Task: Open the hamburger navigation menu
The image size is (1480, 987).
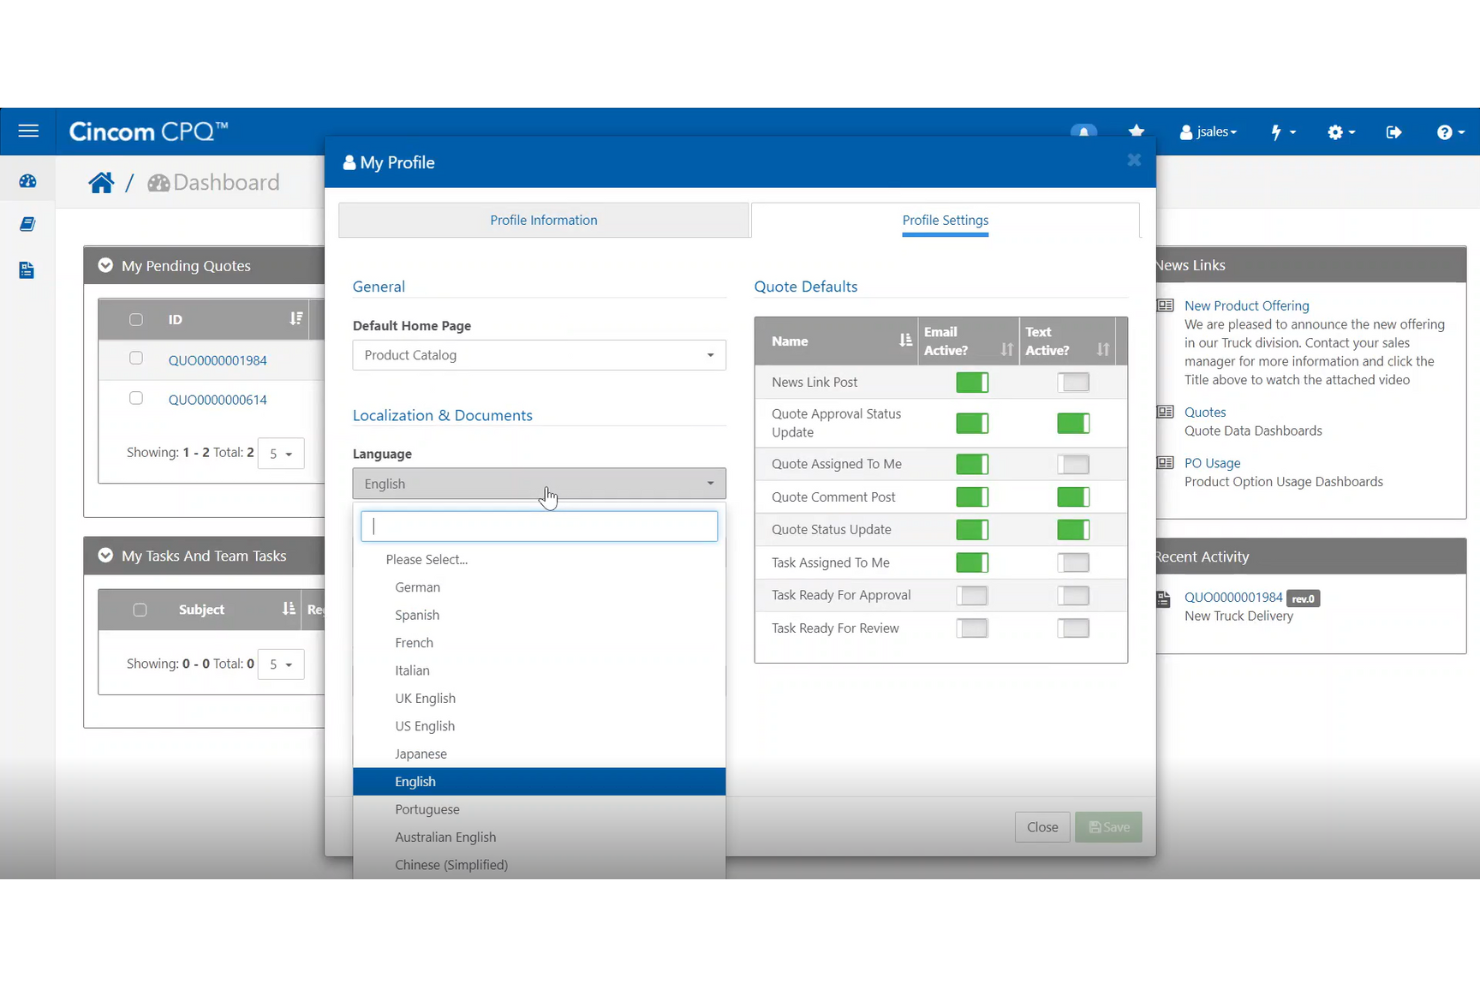Action: coord(28,131)
